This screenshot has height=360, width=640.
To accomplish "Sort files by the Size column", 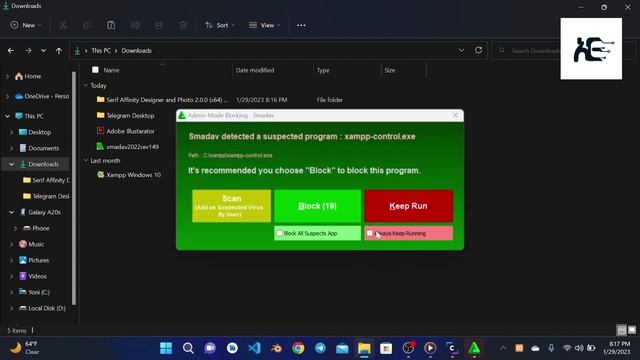I will (x=390, y=70).
